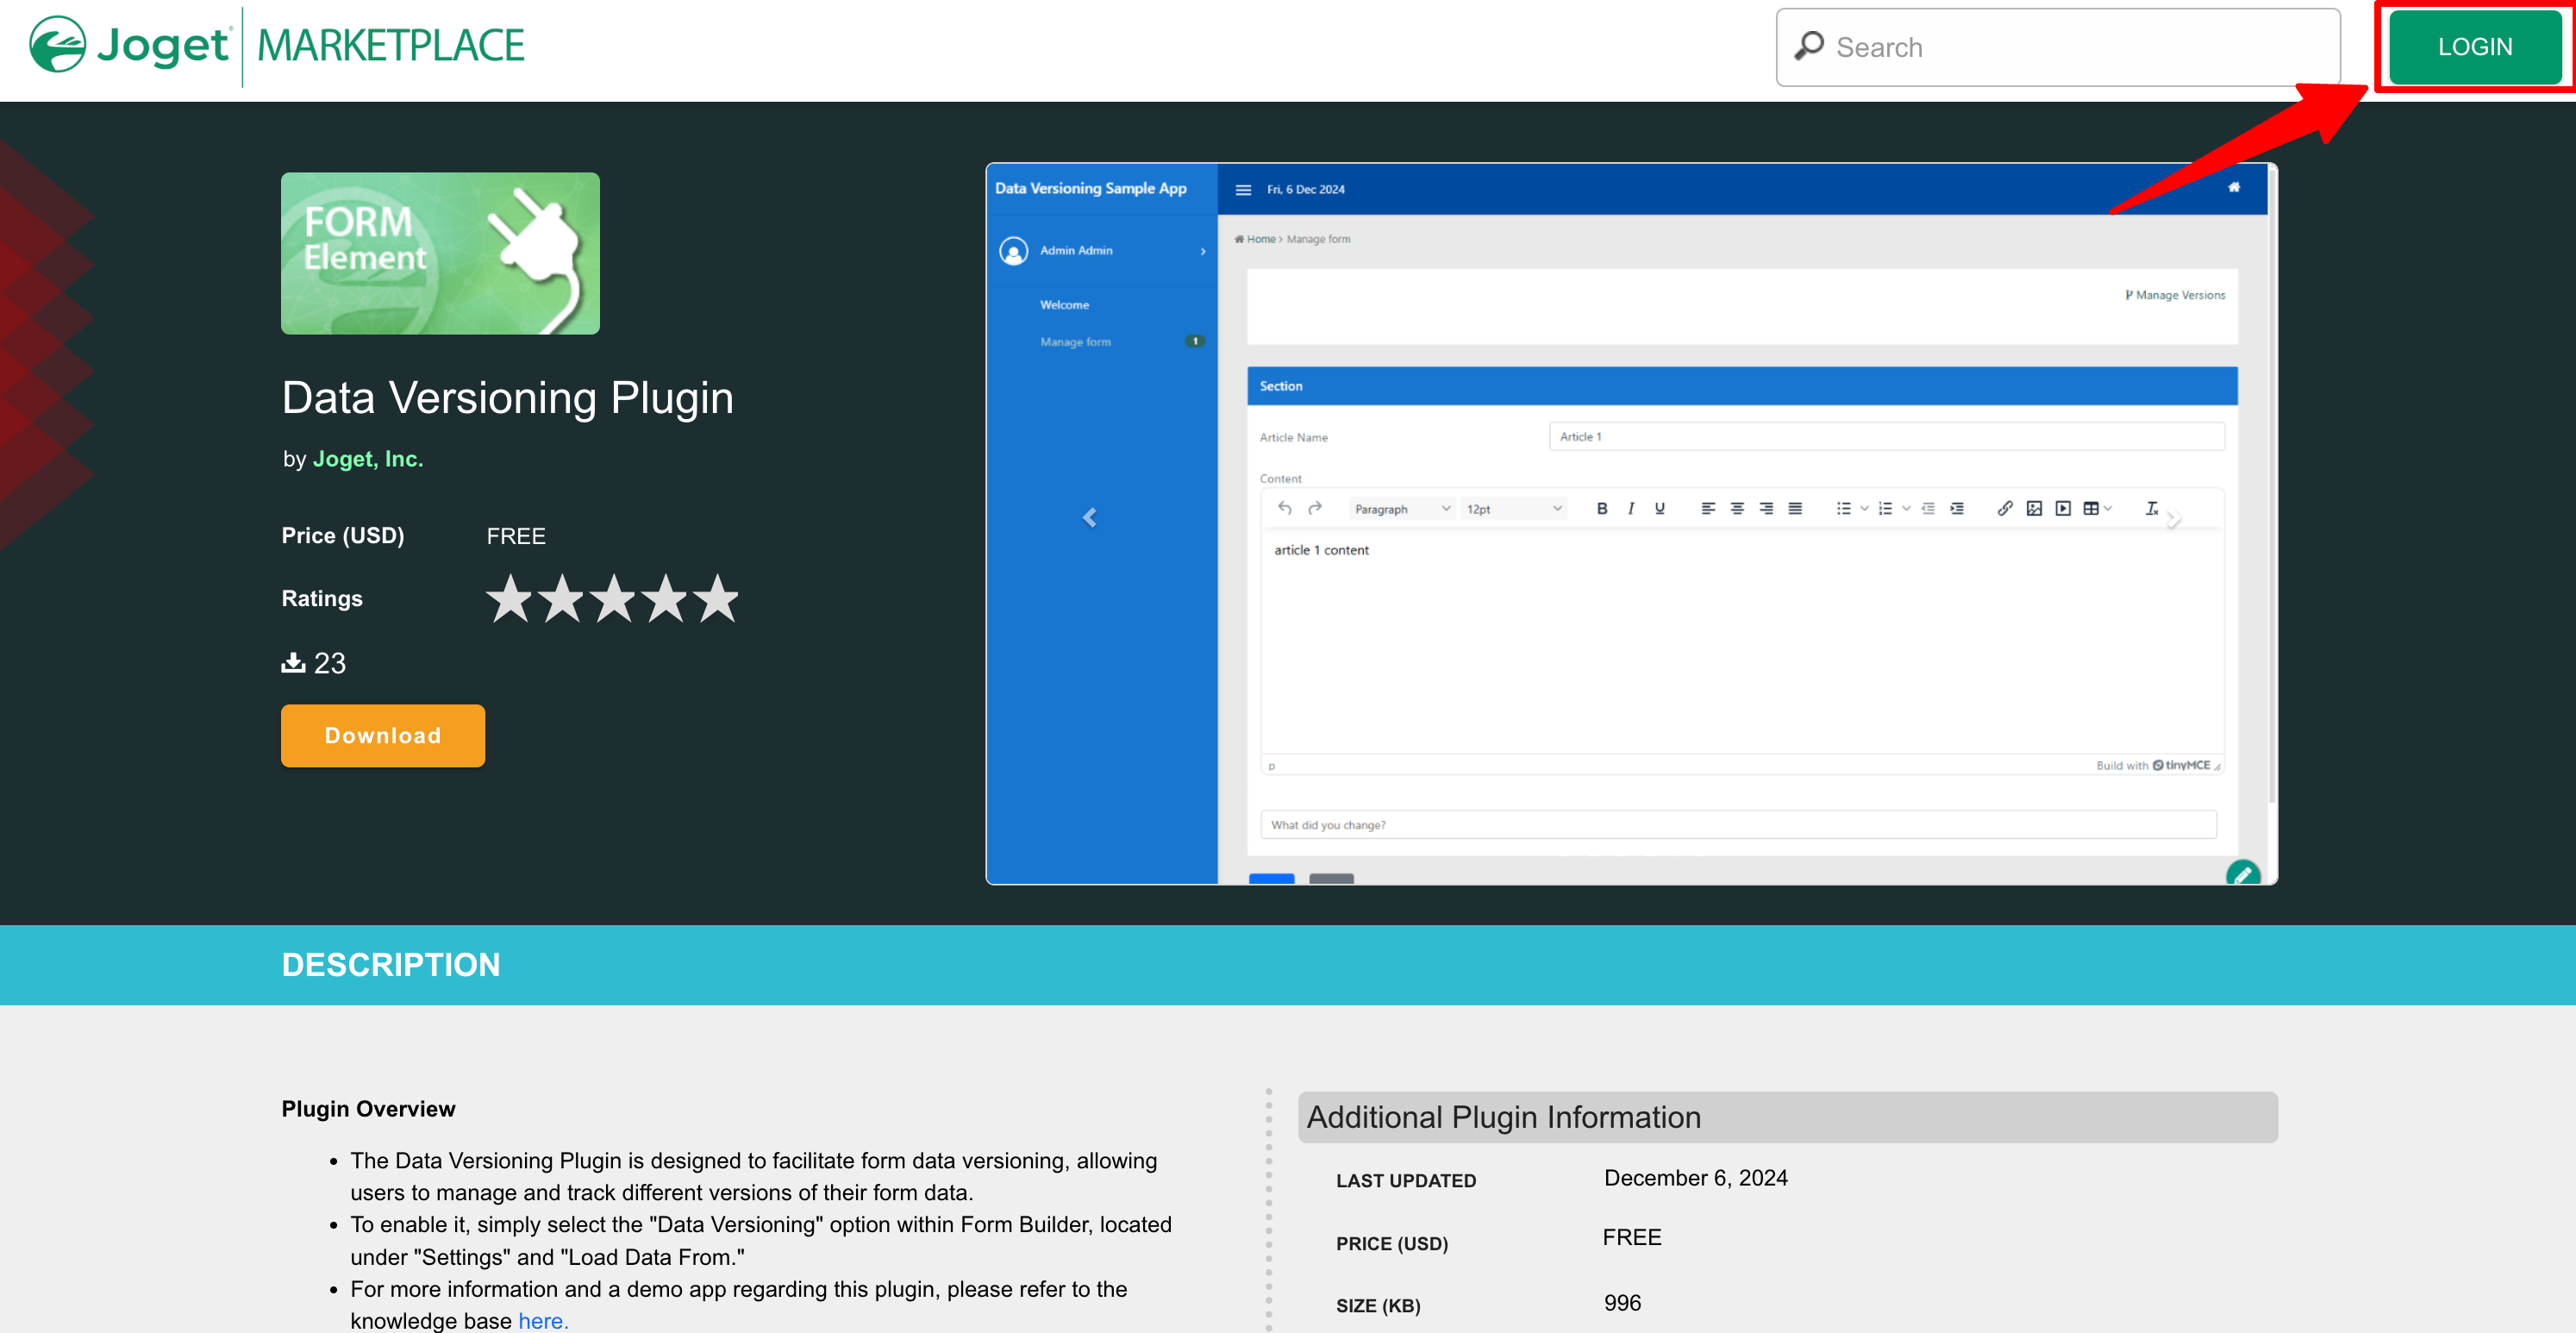Click the download count icon next to 23
The width and height of the screenshot is (2576, 1333).
tap(293, 662)
